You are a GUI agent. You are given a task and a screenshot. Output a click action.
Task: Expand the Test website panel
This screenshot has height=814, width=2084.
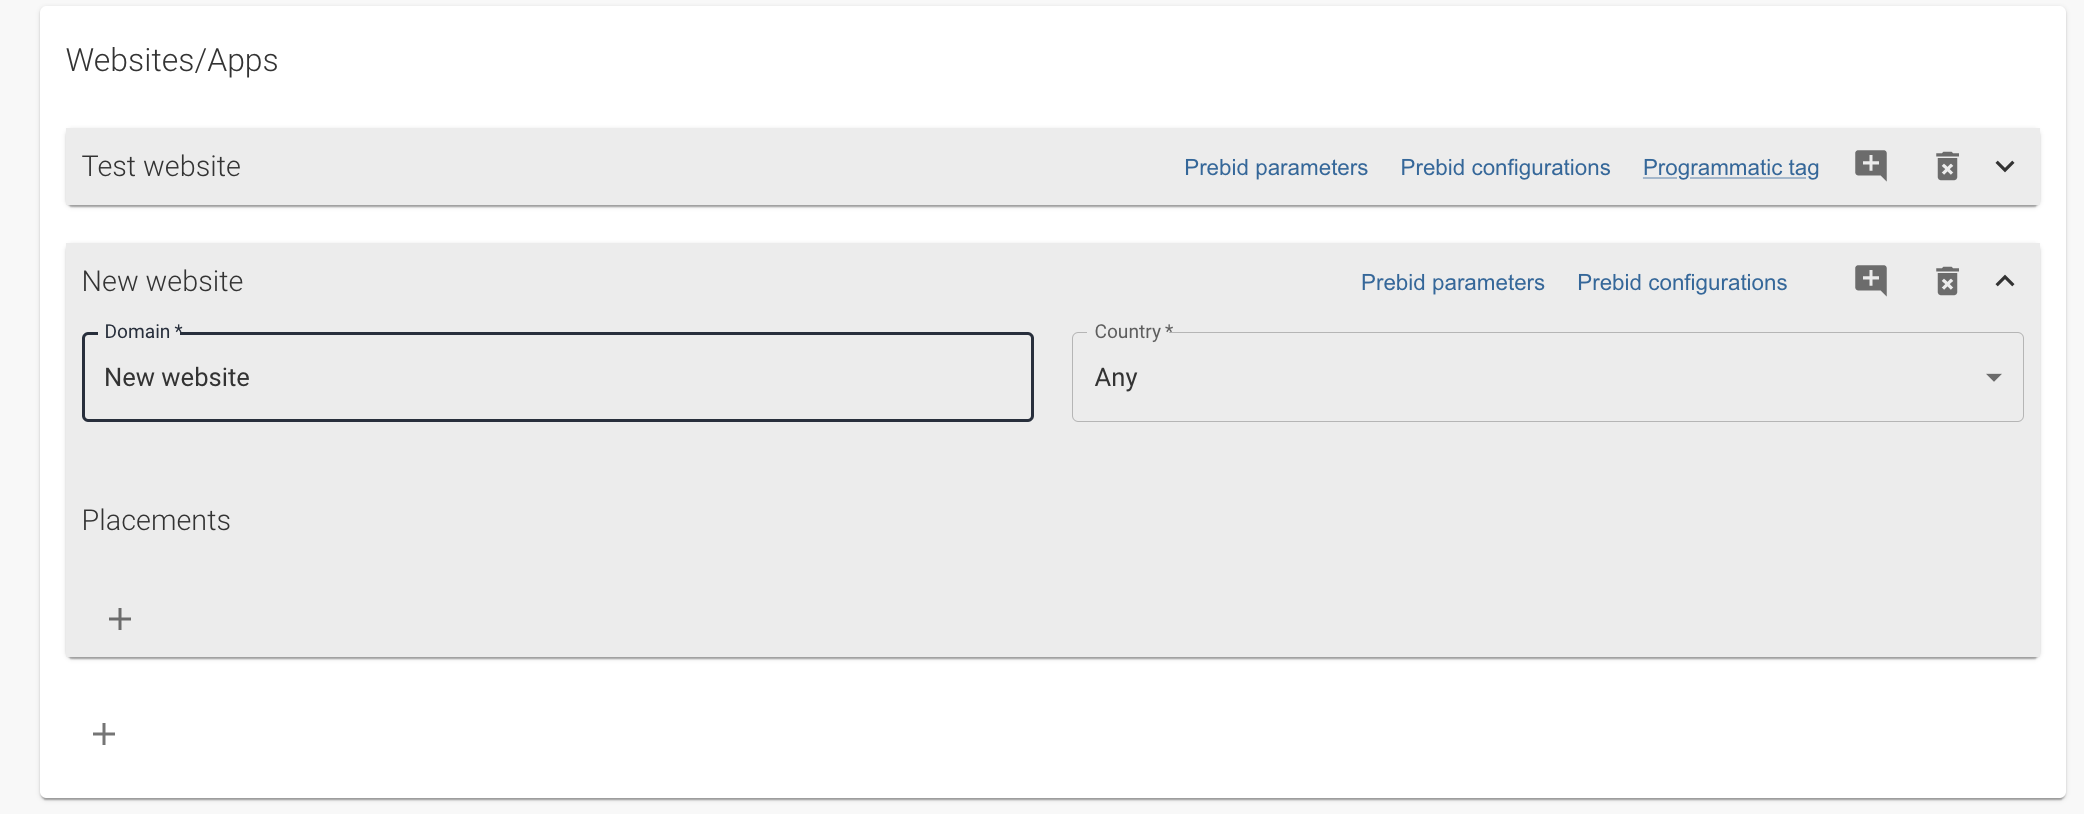[2005, 166]
